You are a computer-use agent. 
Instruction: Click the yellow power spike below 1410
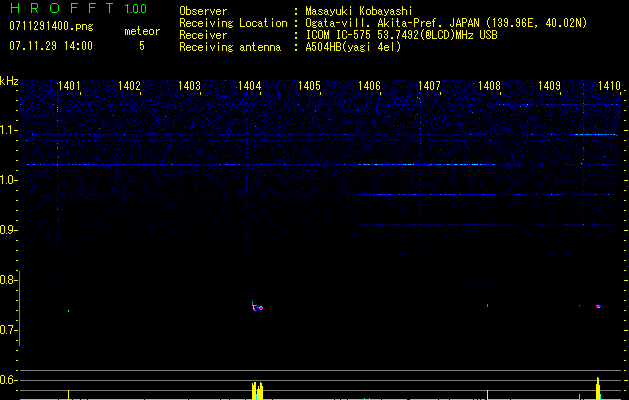tap(598, 388)
